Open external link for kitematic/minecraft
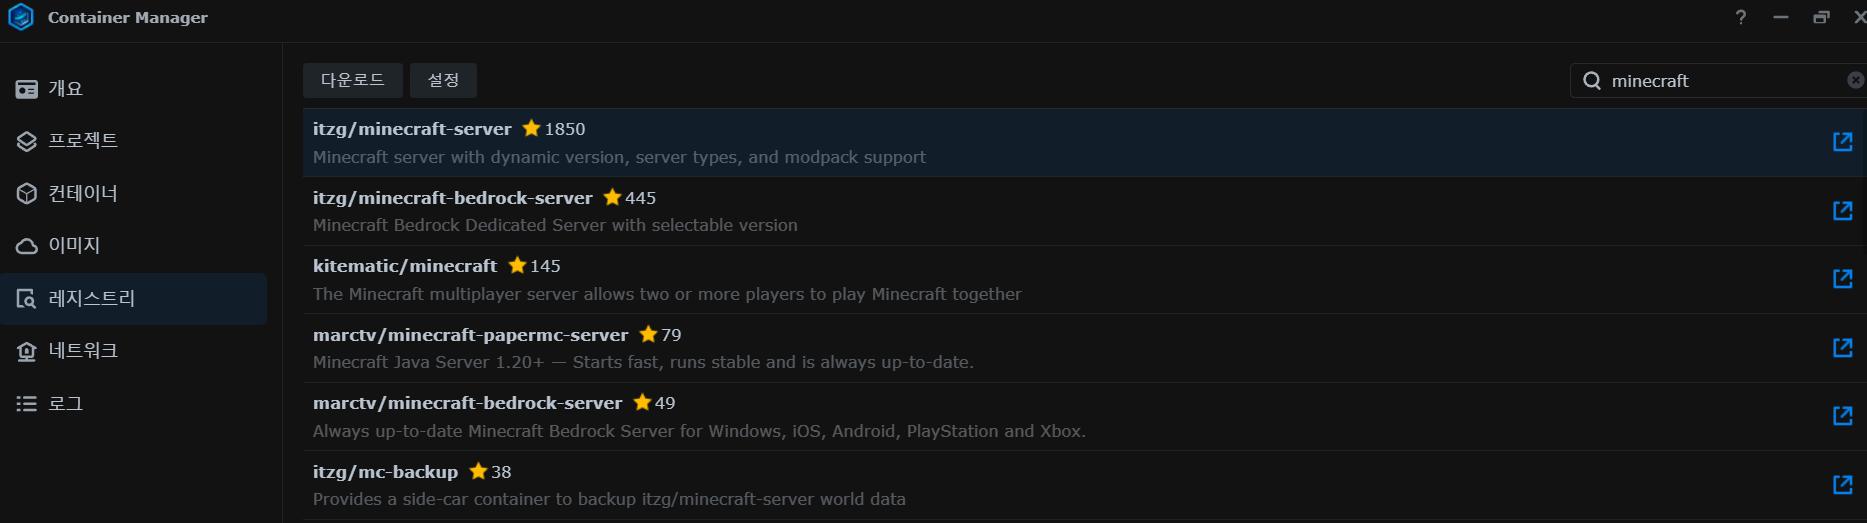The image size is (1867, 523). [x=1842, y=279]
